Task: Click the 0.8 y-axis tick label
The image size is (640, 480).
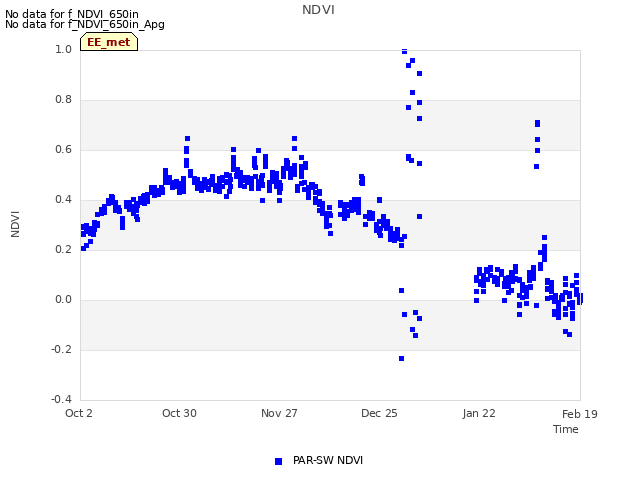Action: click(63, 100)
